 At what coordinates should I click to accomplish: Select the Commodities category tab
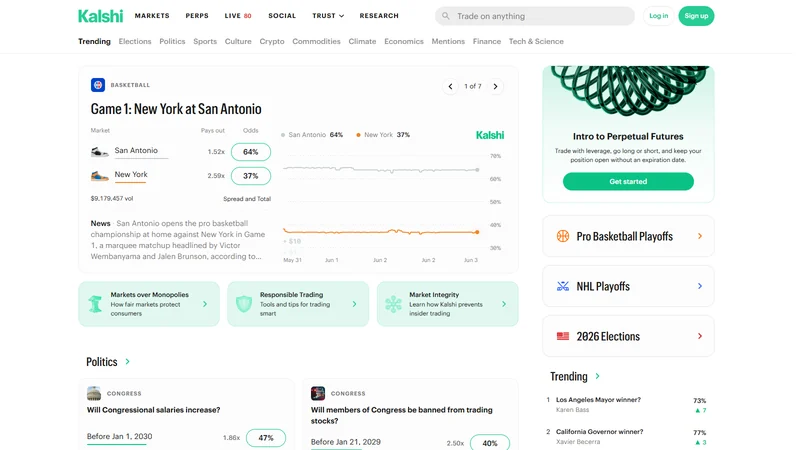[316, 41]
